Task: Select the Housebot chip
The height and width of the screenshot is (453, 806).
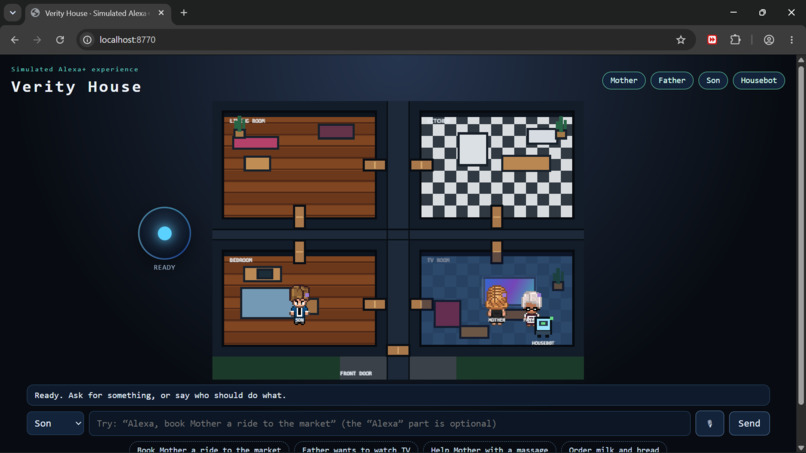Action: pos(759,80)
